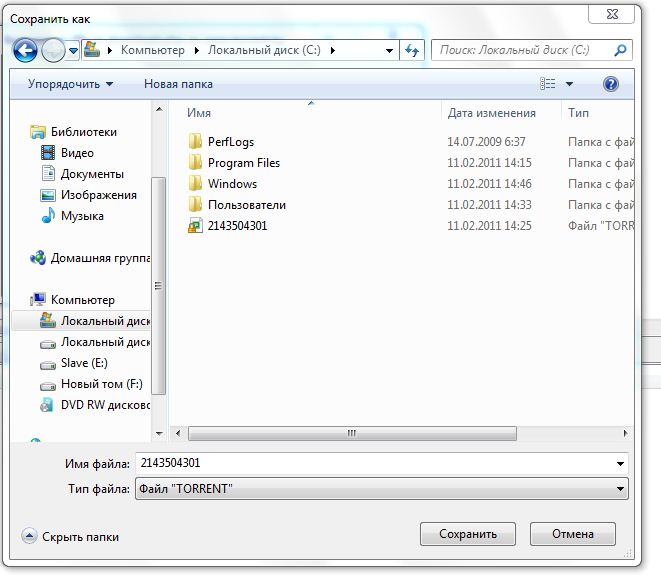Open the Документы library
661x577 pixels.
[92, 174]
